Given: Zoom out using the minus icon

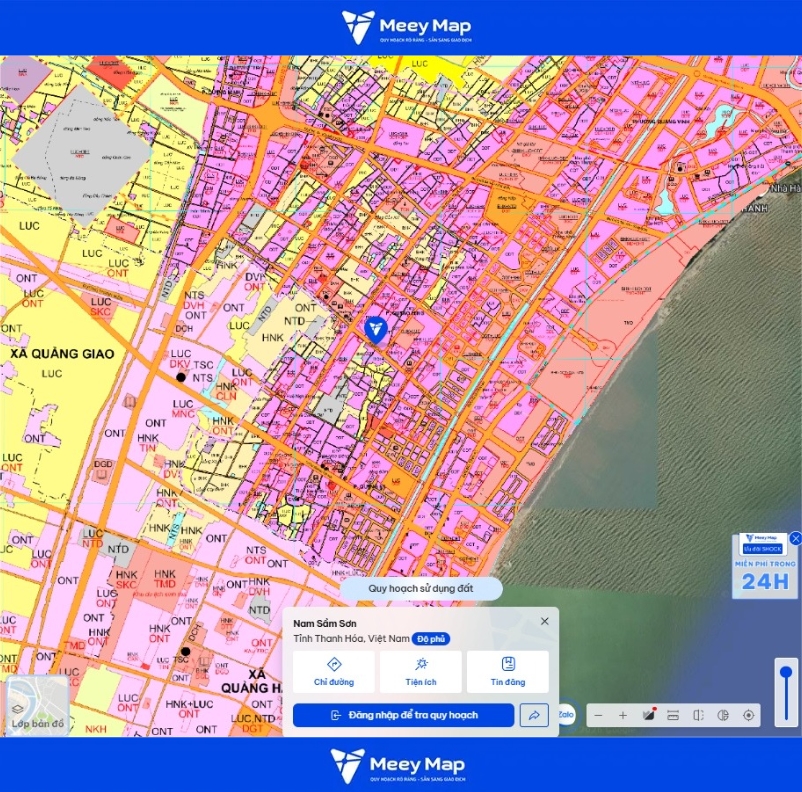Looking at the screenshot, I should click(598, 715).
